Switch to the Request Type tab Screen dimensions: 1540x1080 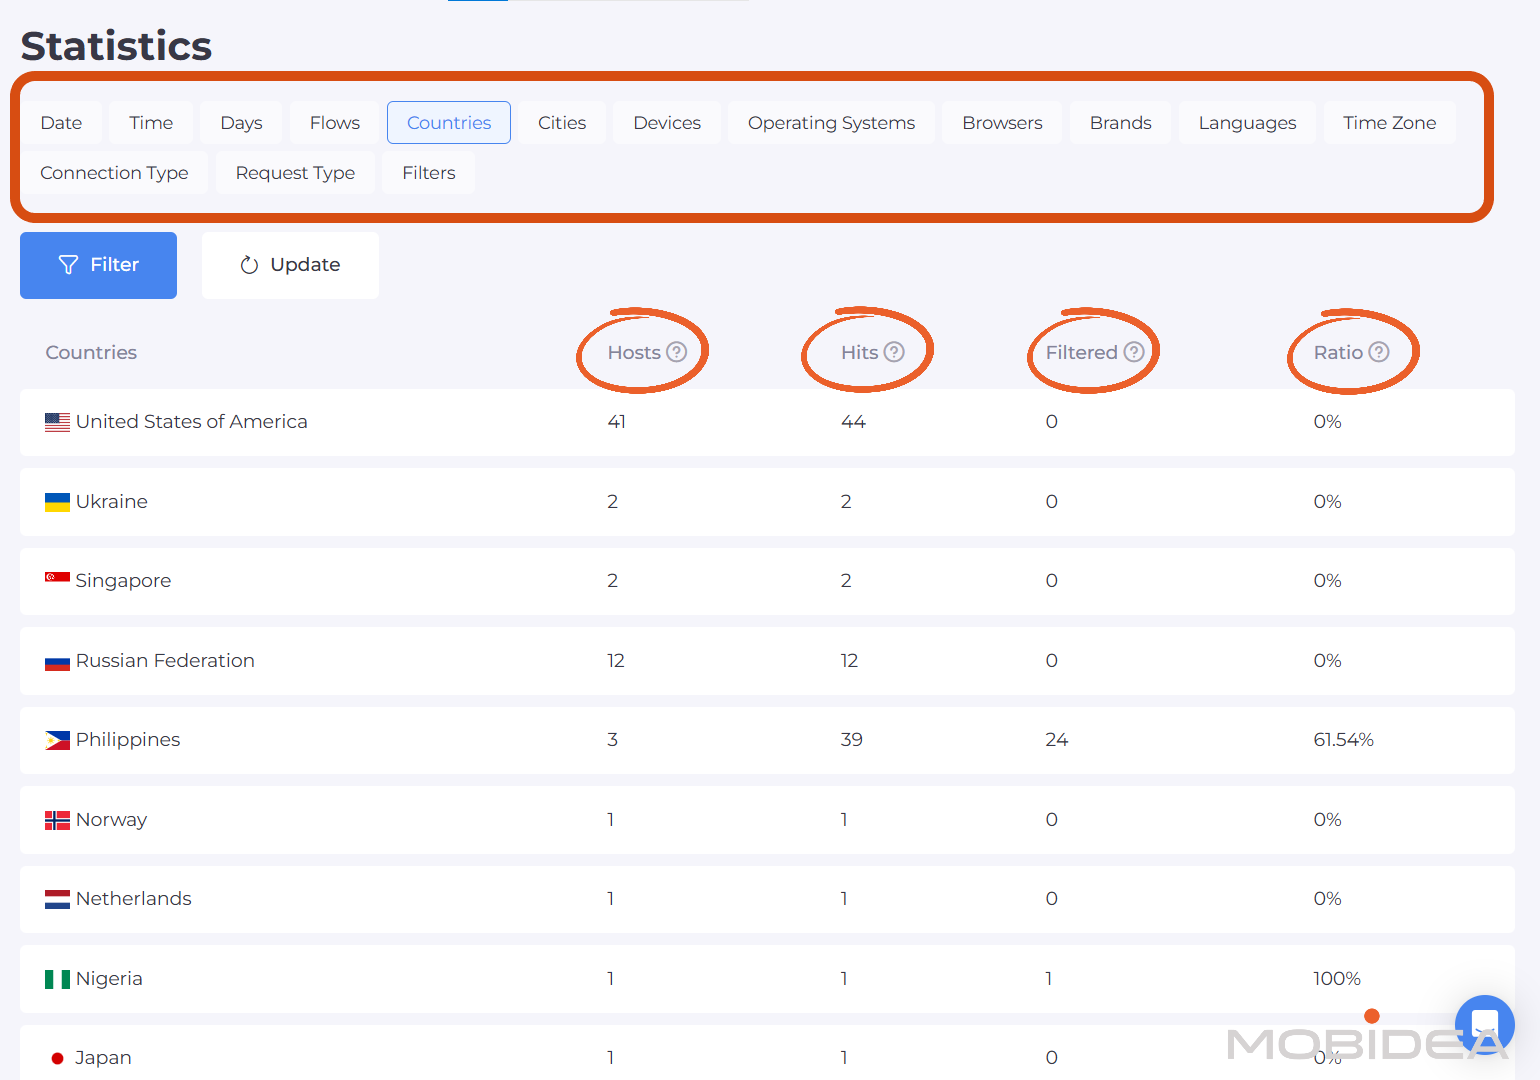(295, 173)
